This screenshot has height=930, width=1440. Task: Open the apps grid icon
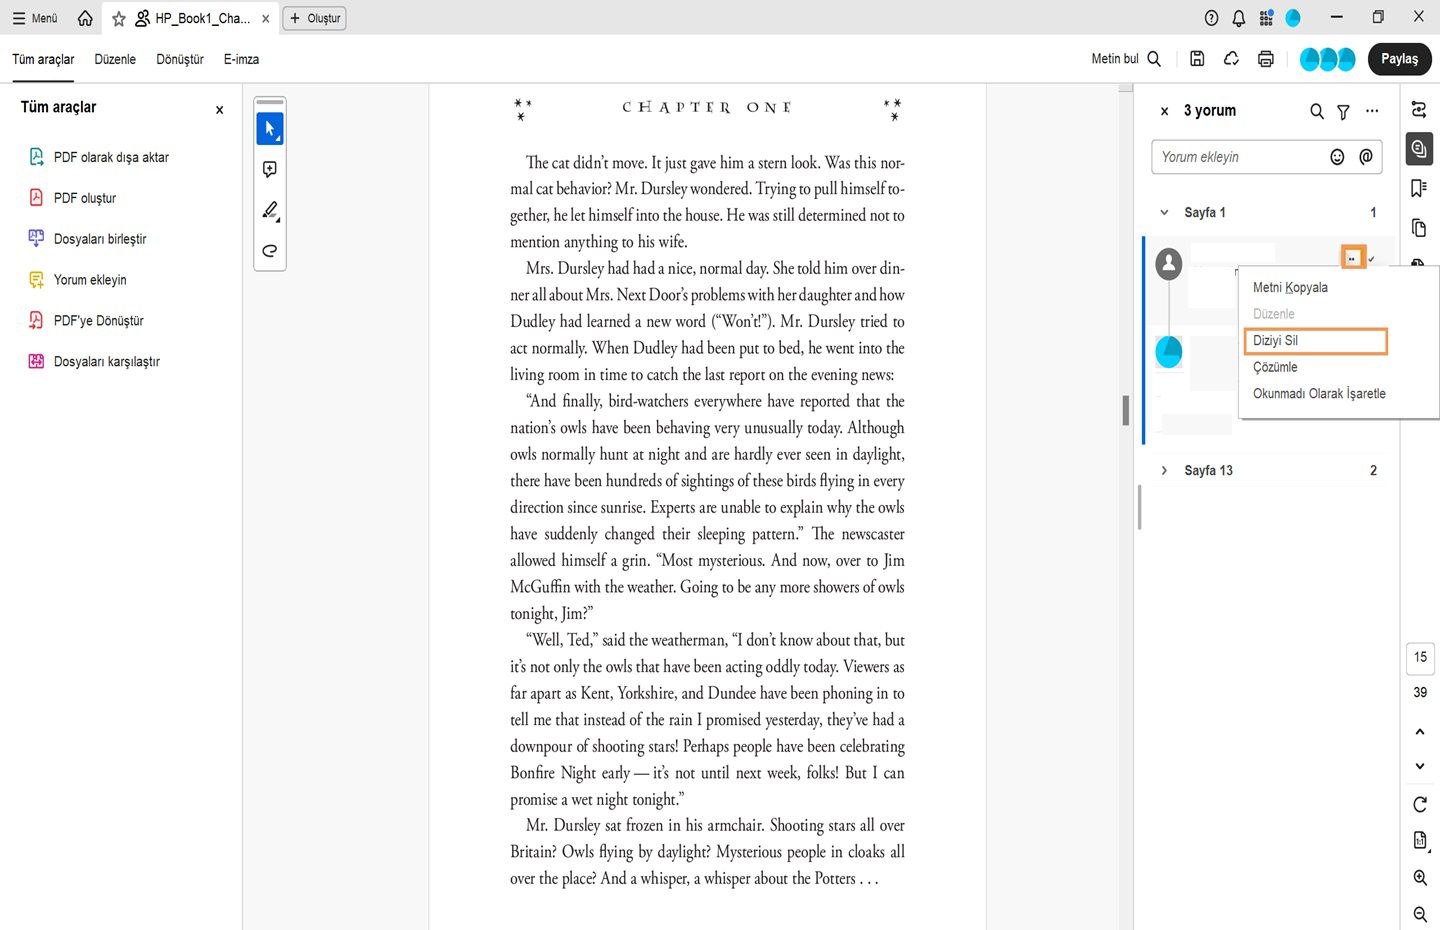point(1266,18)
